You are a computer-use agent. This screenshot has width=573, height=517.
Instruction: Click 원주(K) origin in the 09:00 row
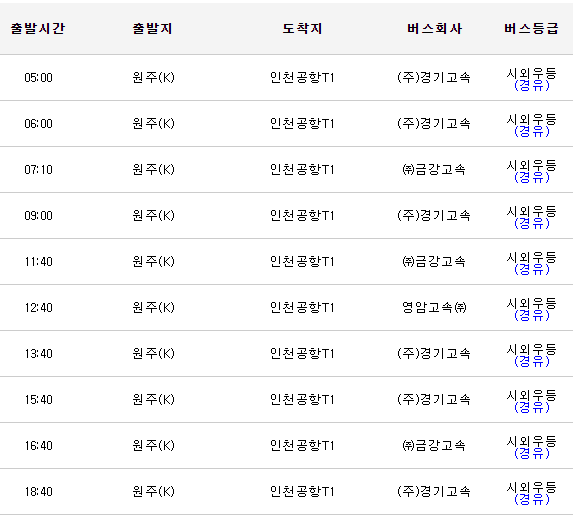153,216
